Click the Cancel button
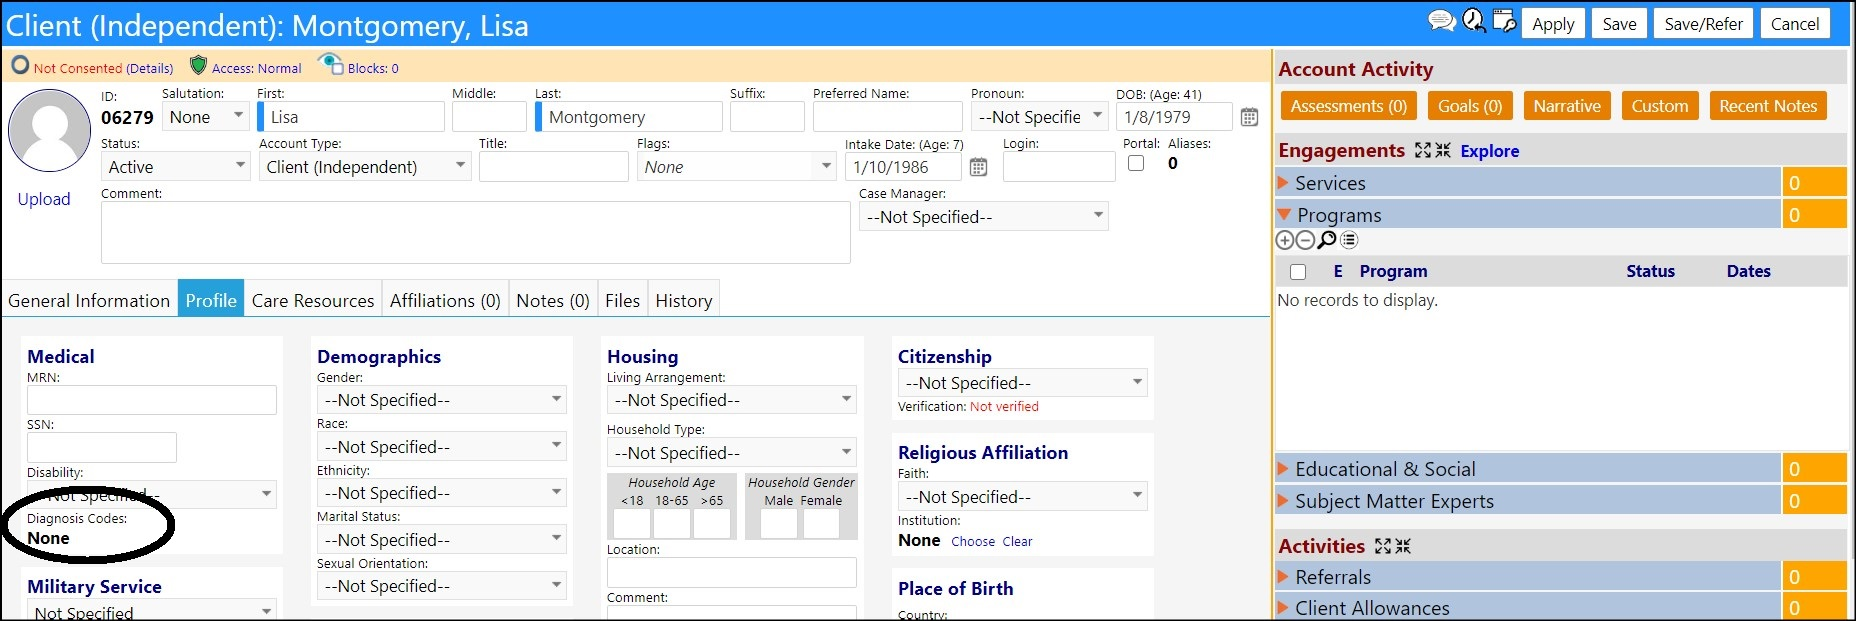 click(x=1795, y=24)
